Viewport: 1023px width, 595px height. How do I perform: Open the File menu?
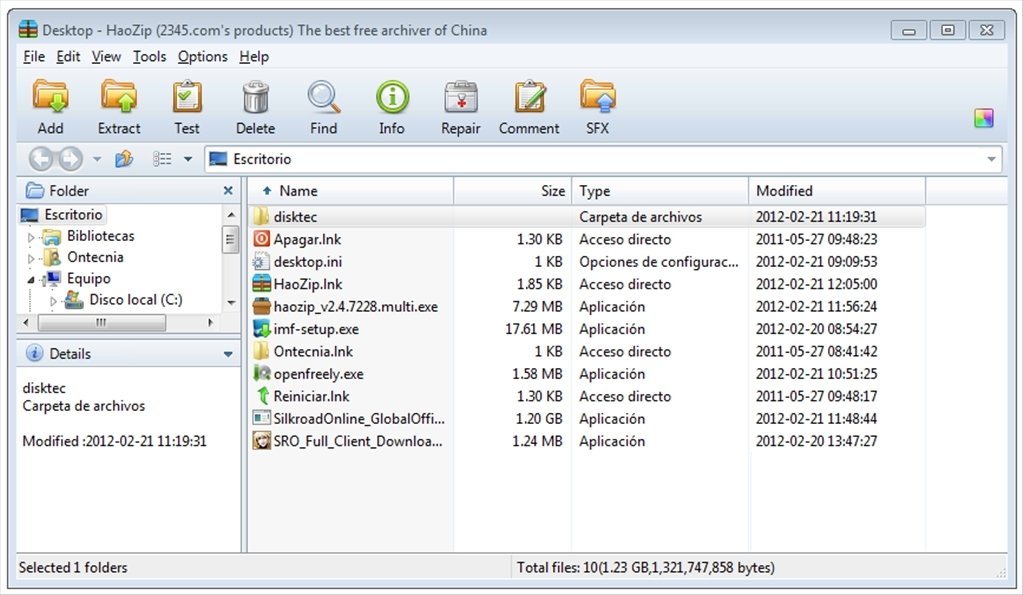34,57
